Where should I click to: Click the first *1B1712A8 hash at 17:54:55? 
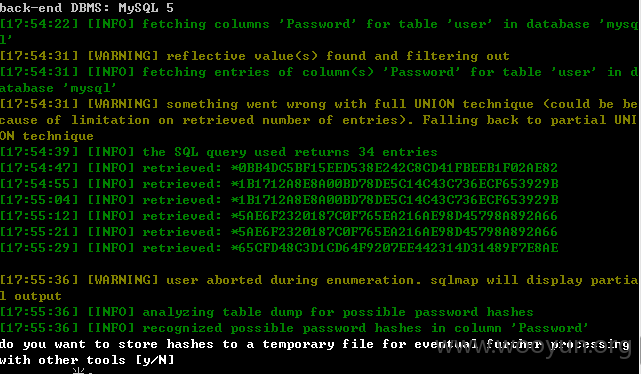pos(394,184)
